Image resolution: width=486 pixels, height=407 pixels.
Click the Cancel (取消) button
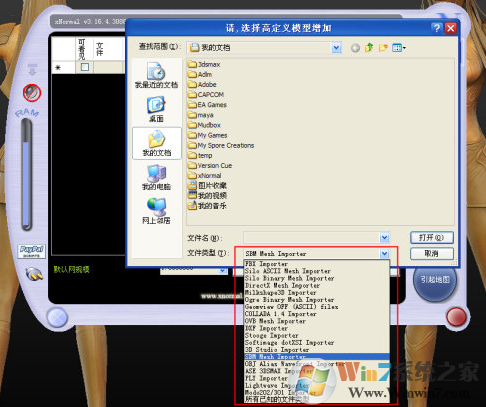432,254
